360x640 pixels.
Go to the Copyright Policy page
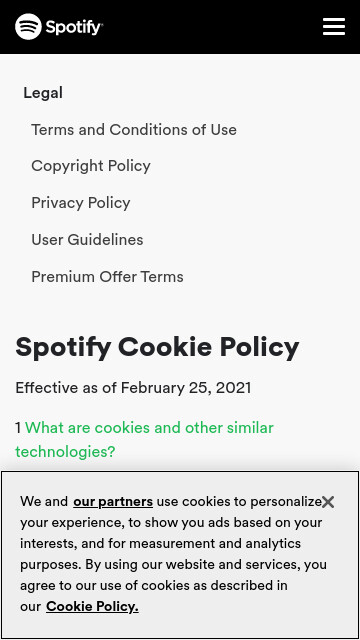(91, 166)
